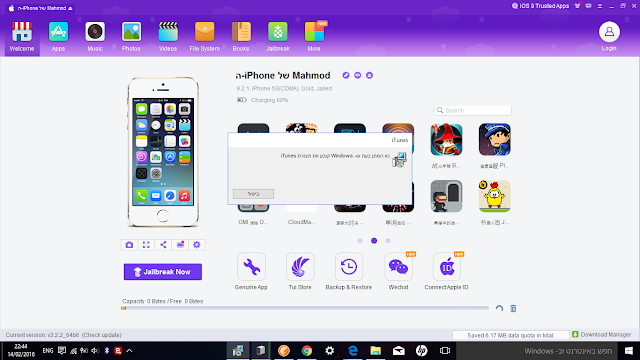Open the title bar dropdown menu icon
This screenshot has height=360, width=640.
[600, 6]
